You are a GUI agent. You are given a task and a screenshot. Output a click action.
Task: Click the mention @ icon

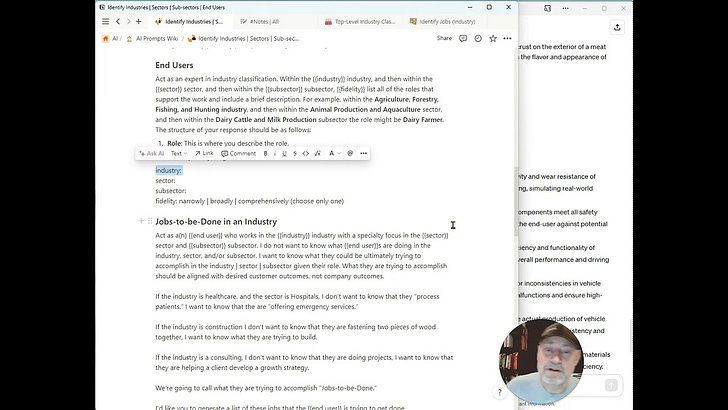(x=350, y=153)
